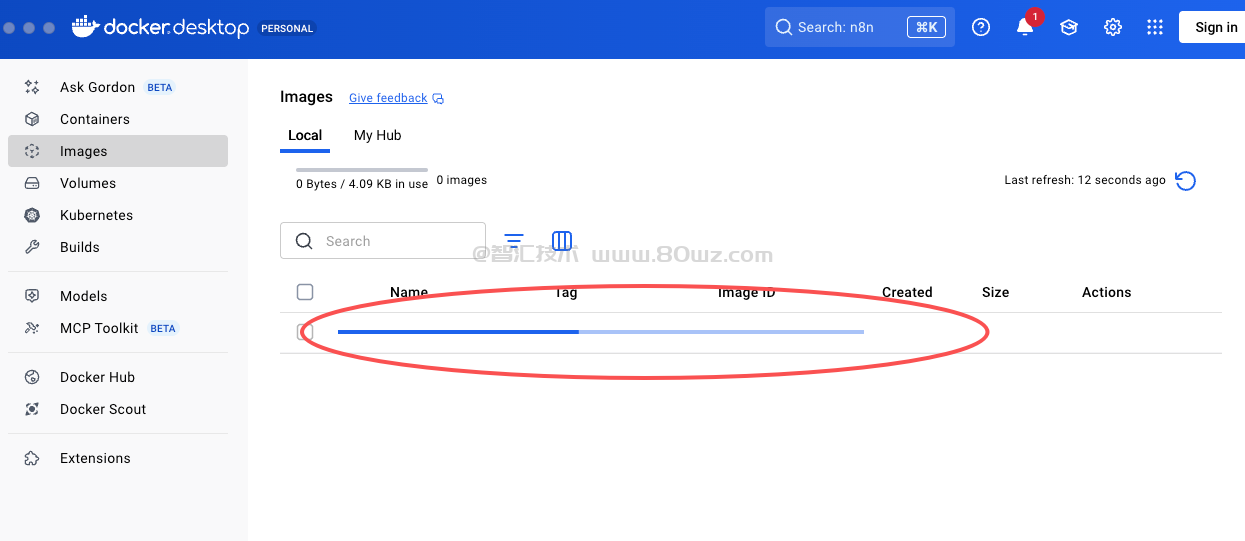
Task: Open Containers in the sidebar
Action: pos(95,119)
